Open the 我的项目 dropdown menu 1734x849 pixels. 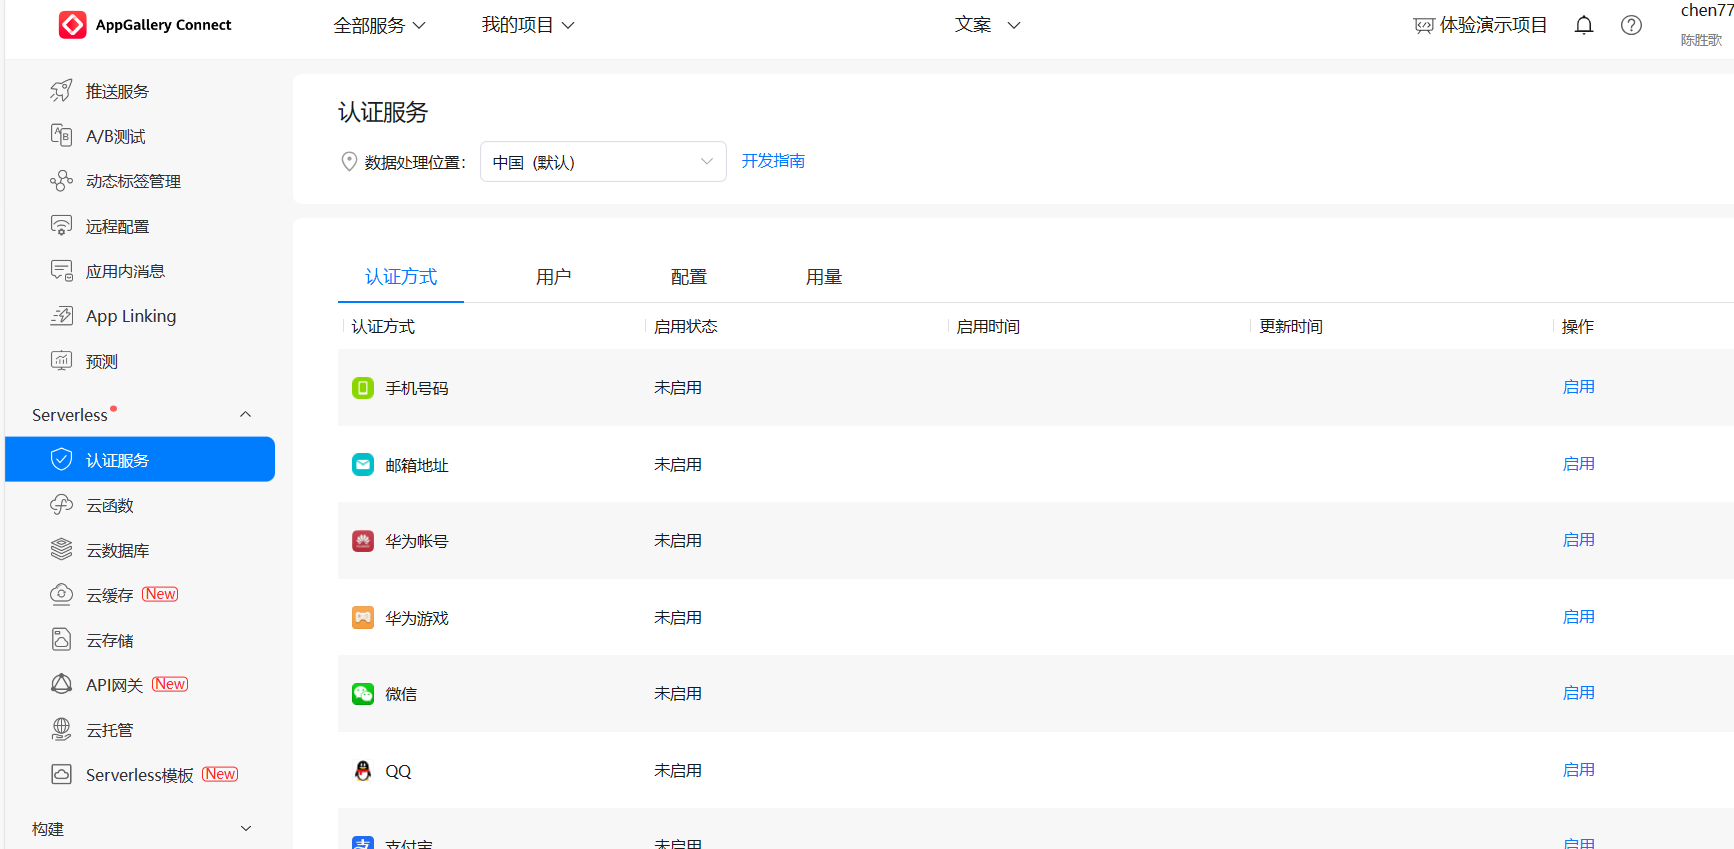tap(528, 25)
